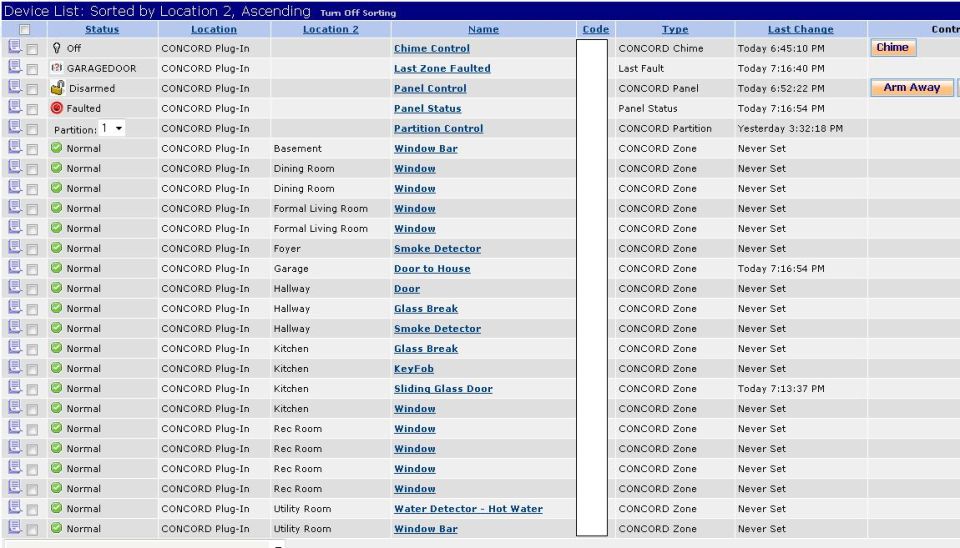Open the log icon for the Basement Window Bar row
960x548 pixels.
pos(15,148)
